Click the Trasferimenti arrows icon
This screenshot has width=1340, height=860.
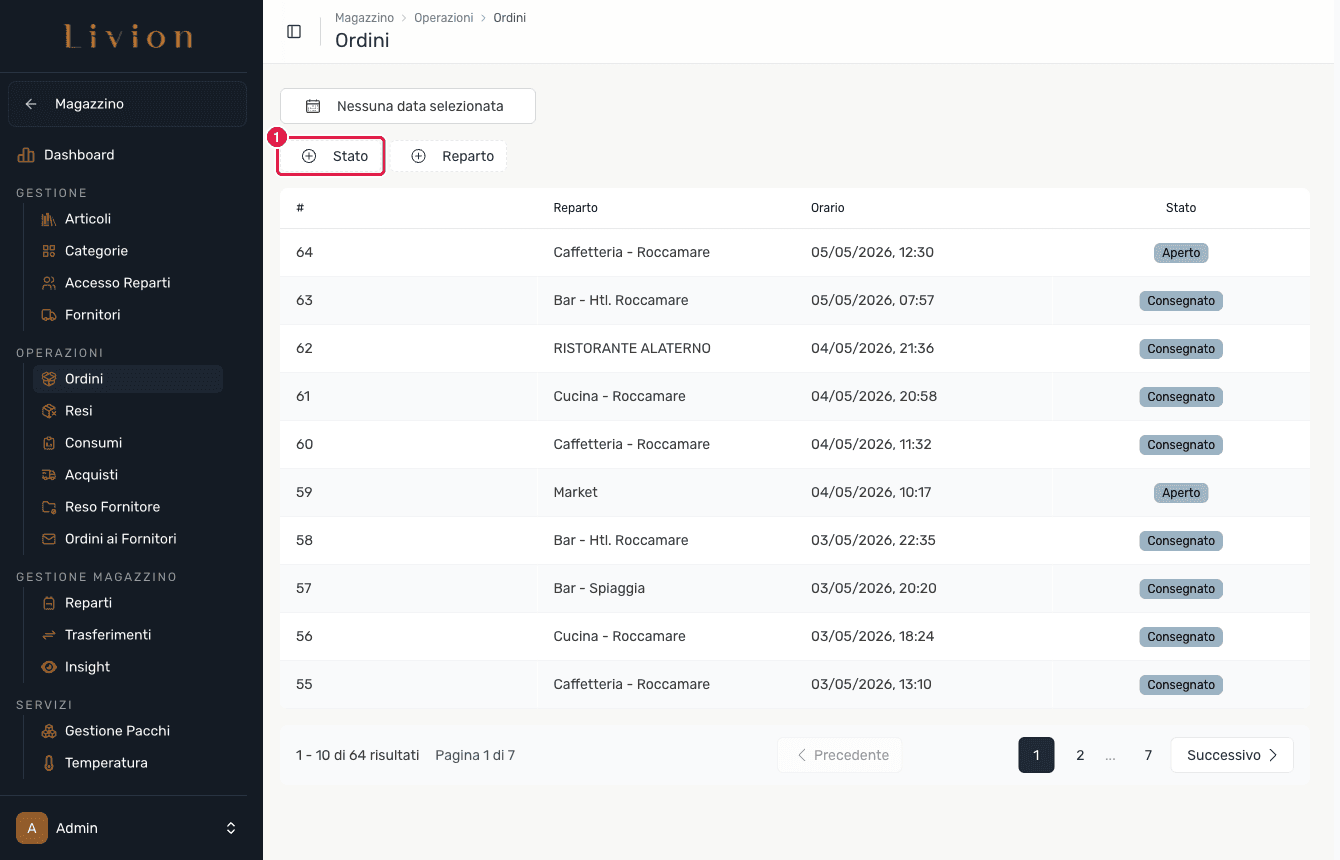pos(48,635)
